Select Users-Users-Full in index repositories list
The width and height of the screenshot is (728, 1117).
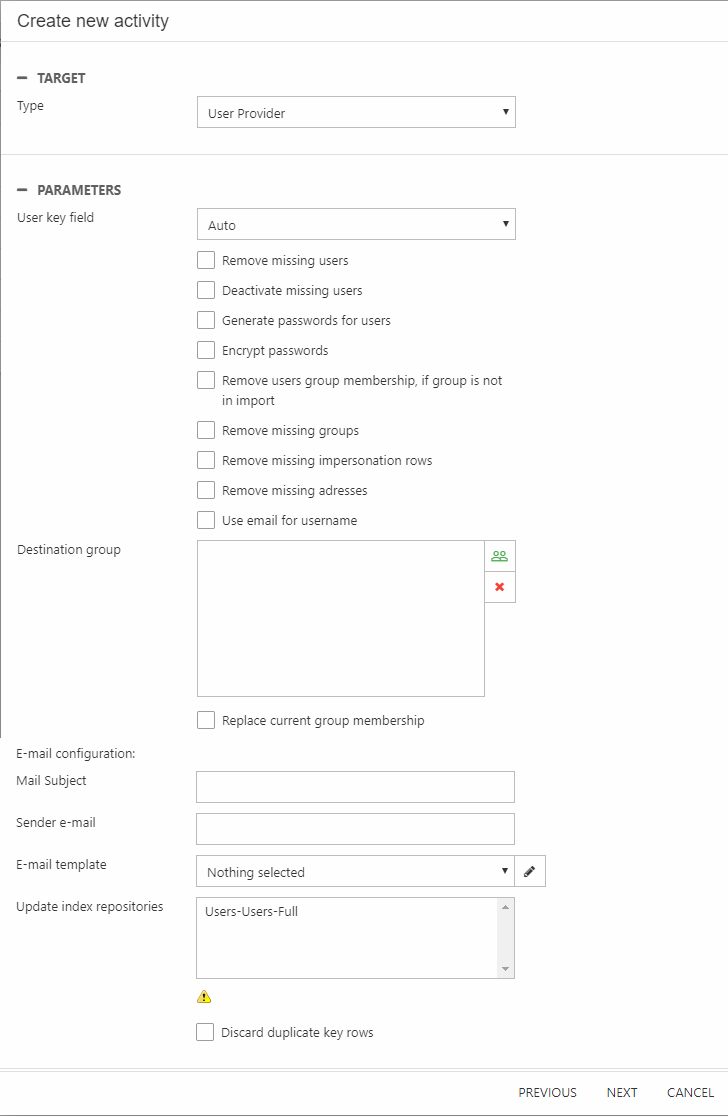click(252, 911)
